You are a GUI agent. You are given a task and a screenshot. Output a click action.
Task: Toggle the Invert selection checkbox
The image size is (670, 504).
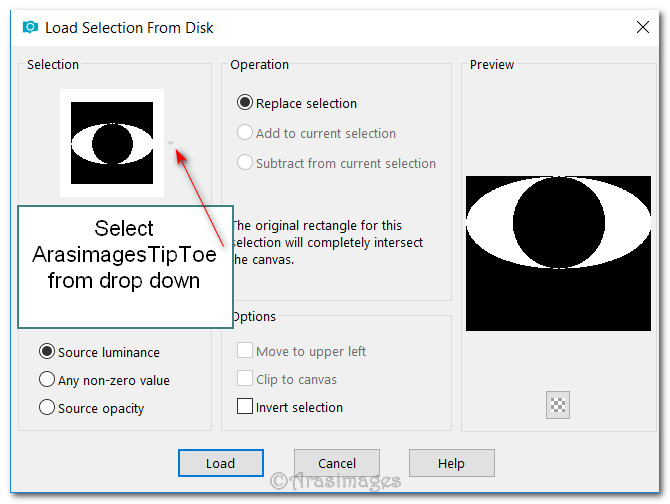(x=244, y=407)
